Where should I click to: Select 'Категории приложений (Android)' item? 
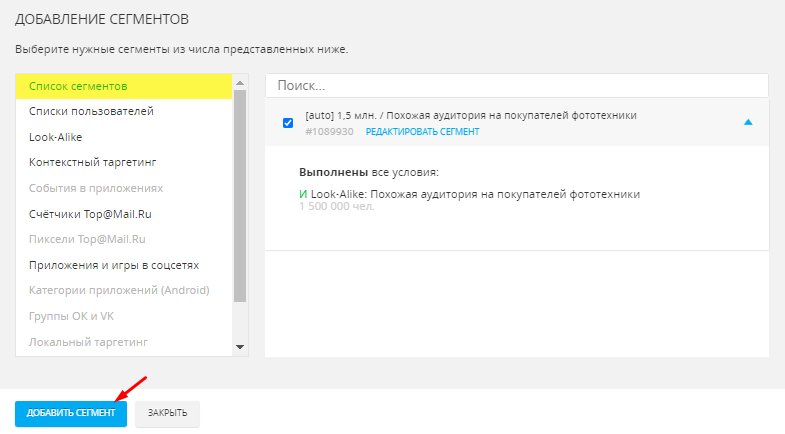coord(119,290)
